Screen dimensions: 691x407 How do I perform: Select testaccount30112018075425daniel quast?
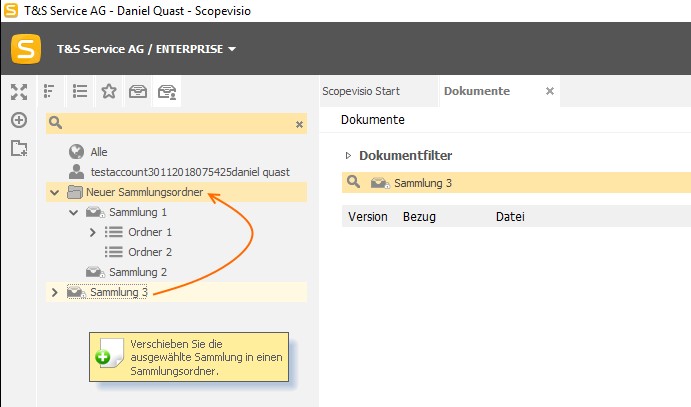(x=190, y=172)
